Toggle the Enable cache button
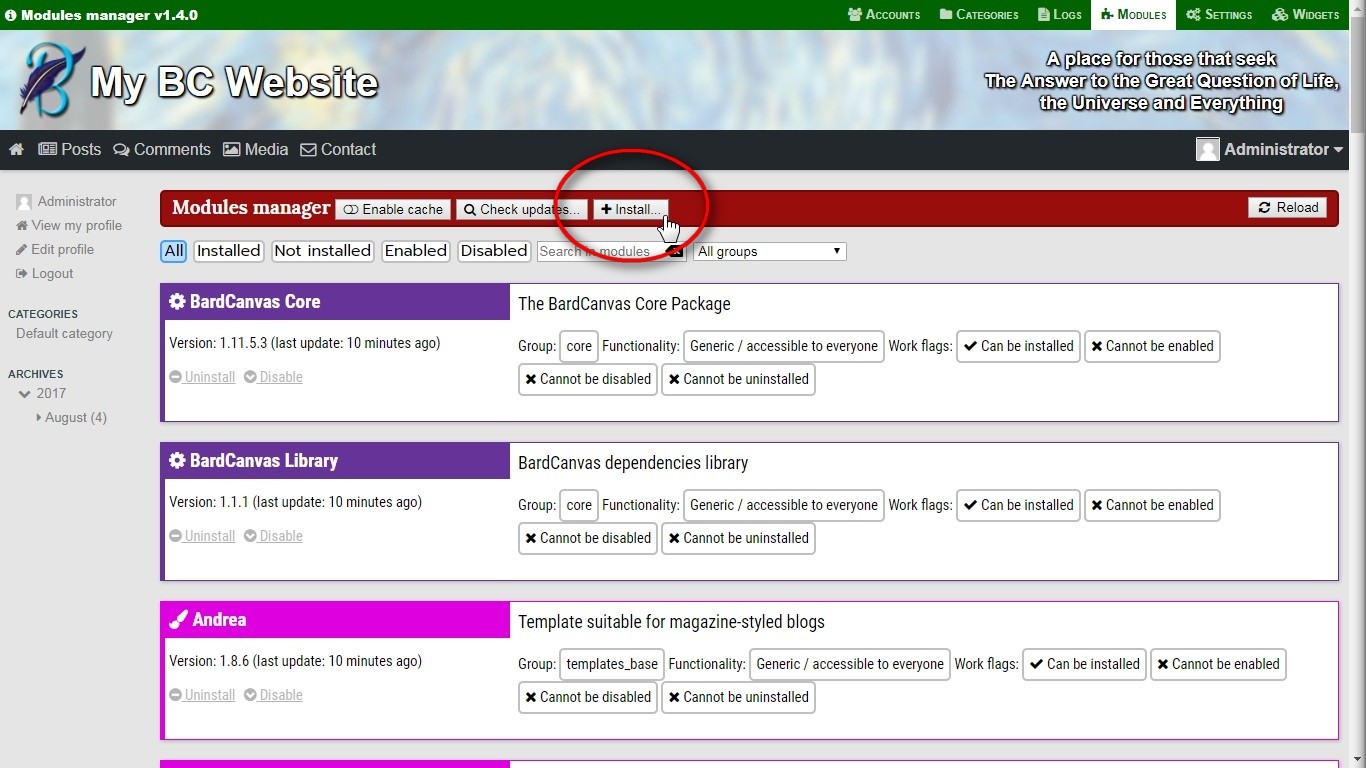The height and width of the screenshot is (768, 1366). tap(393, 209)
